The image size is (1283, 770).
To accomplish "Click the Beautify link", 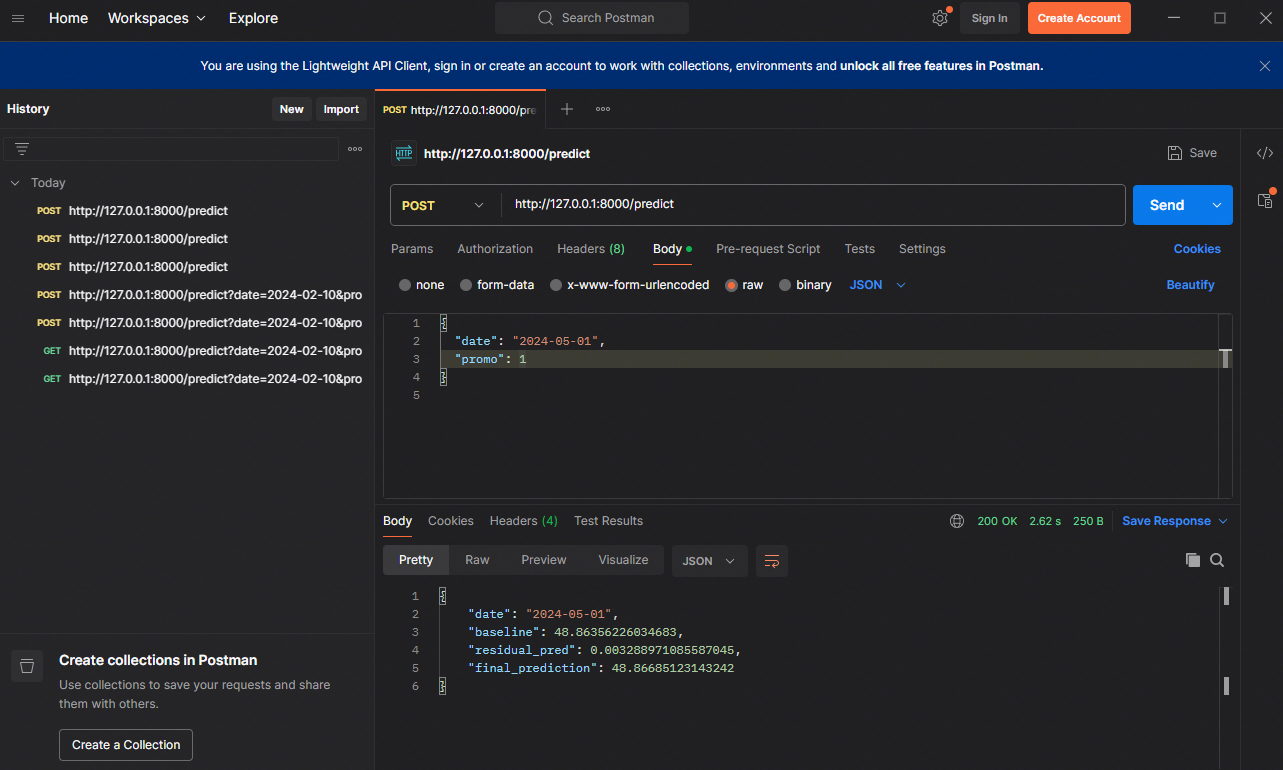I will point(1190,285).
